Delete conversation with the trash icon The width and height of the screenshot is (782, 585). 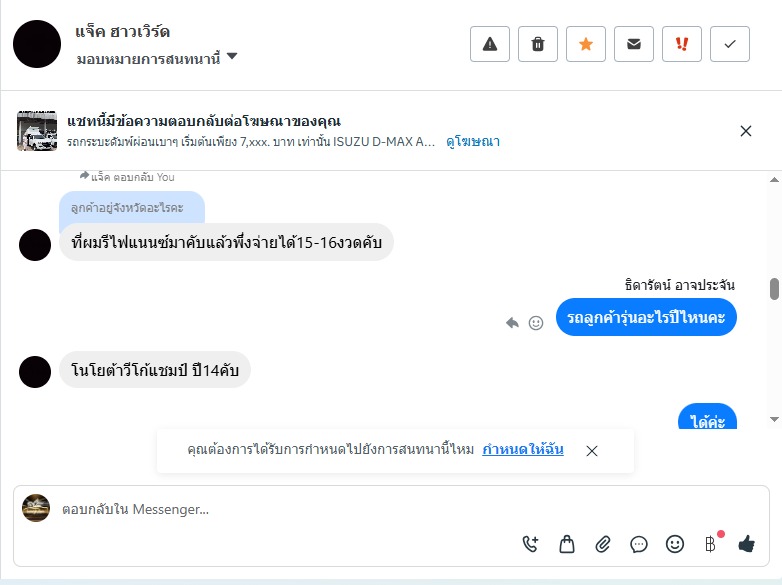click(538, 44)
